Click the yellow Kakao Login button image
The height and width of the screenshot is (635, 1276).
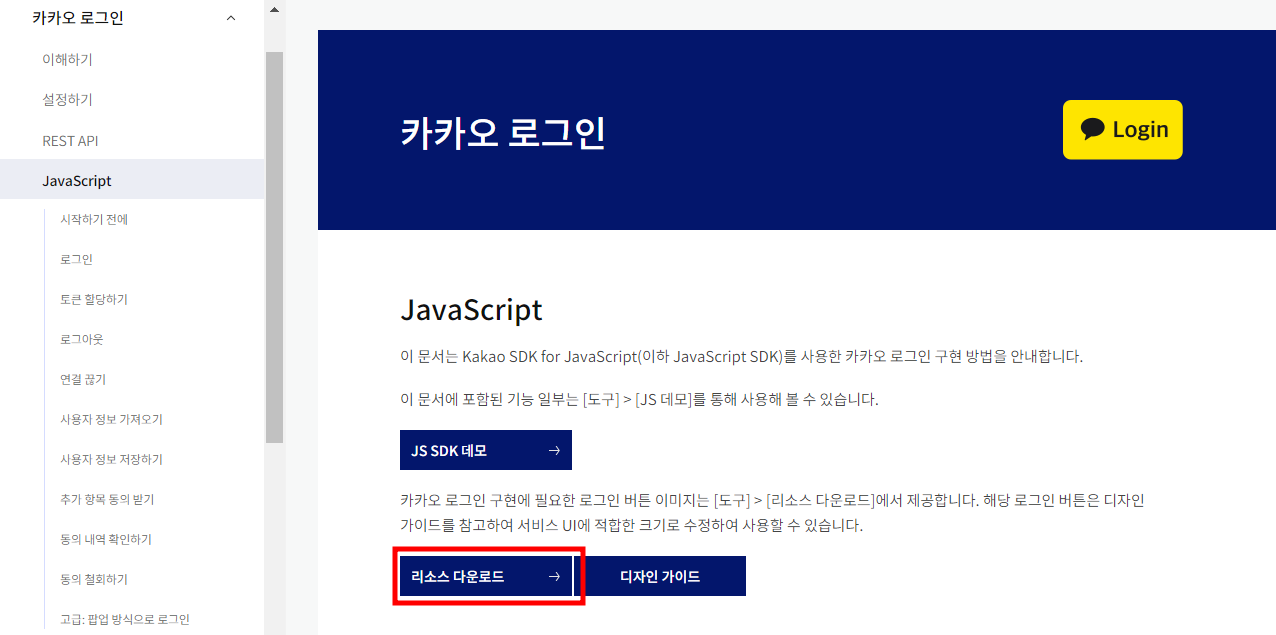pos(1123,130)
